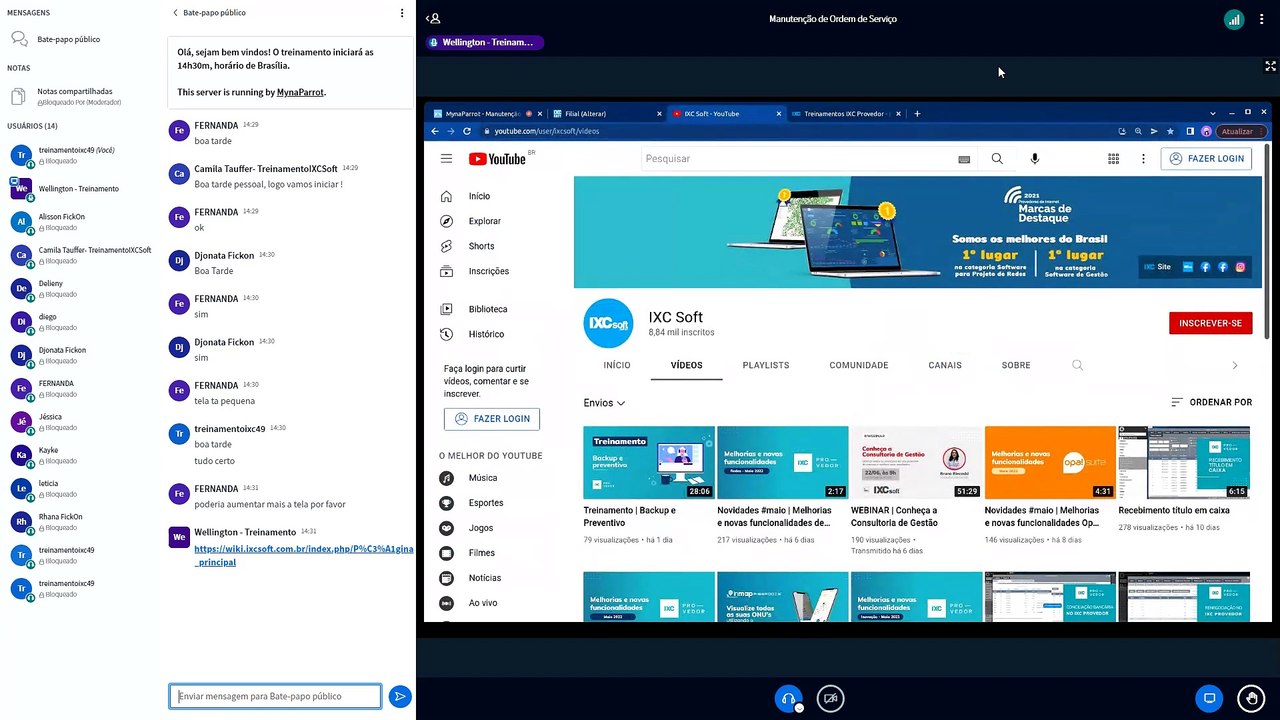Open Bate-papo público in the Mensagens list
This screenshot has width=1280, height=720.
[69, 39]
